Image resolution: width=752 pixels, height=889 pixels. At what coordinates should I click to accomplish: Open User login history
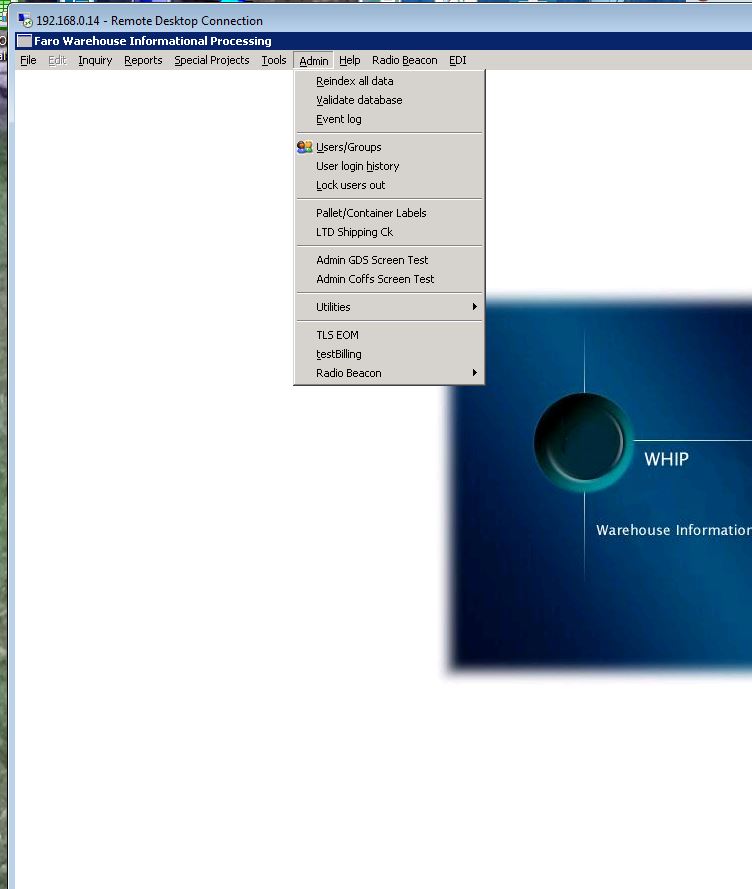point(389,166)
